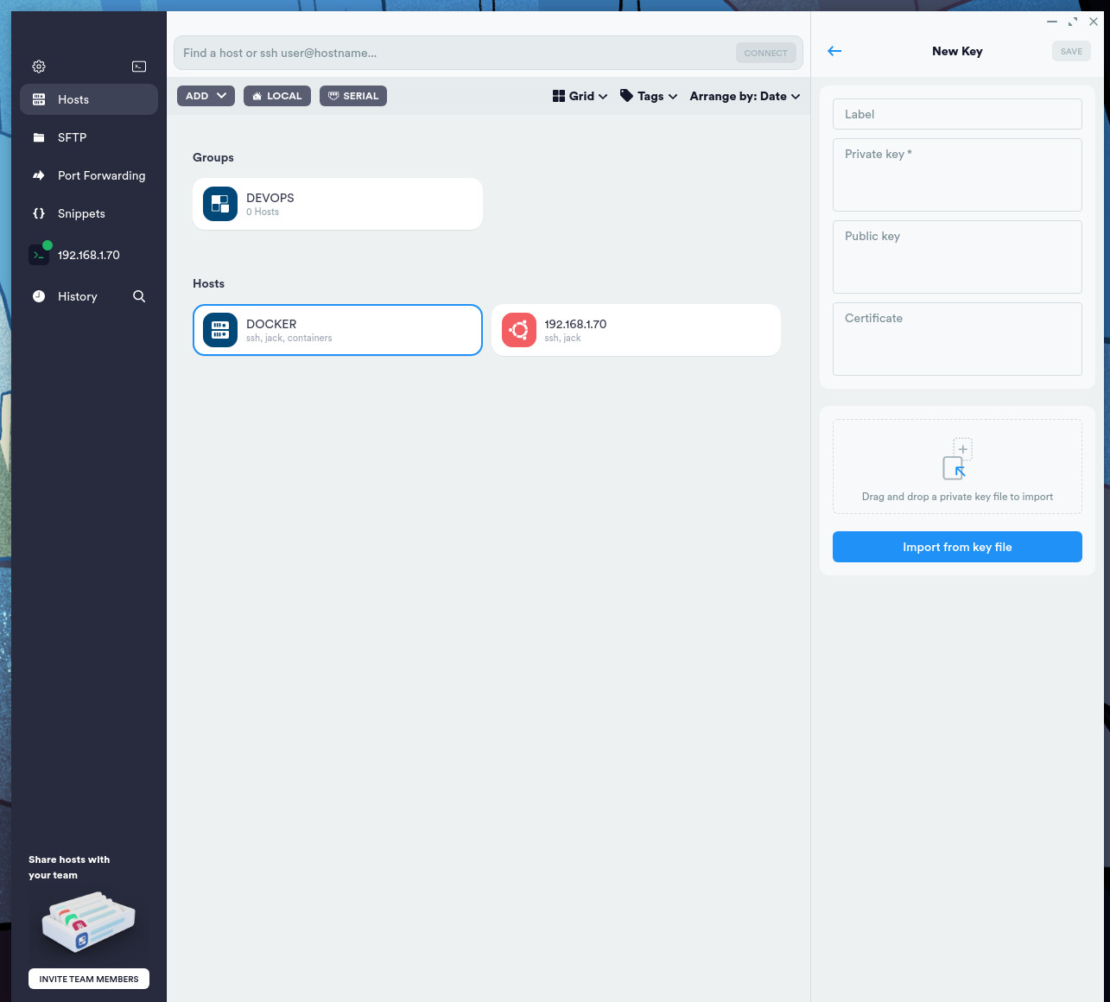
Task: Open host search with the magnifier icon
Action: (139, 296)
